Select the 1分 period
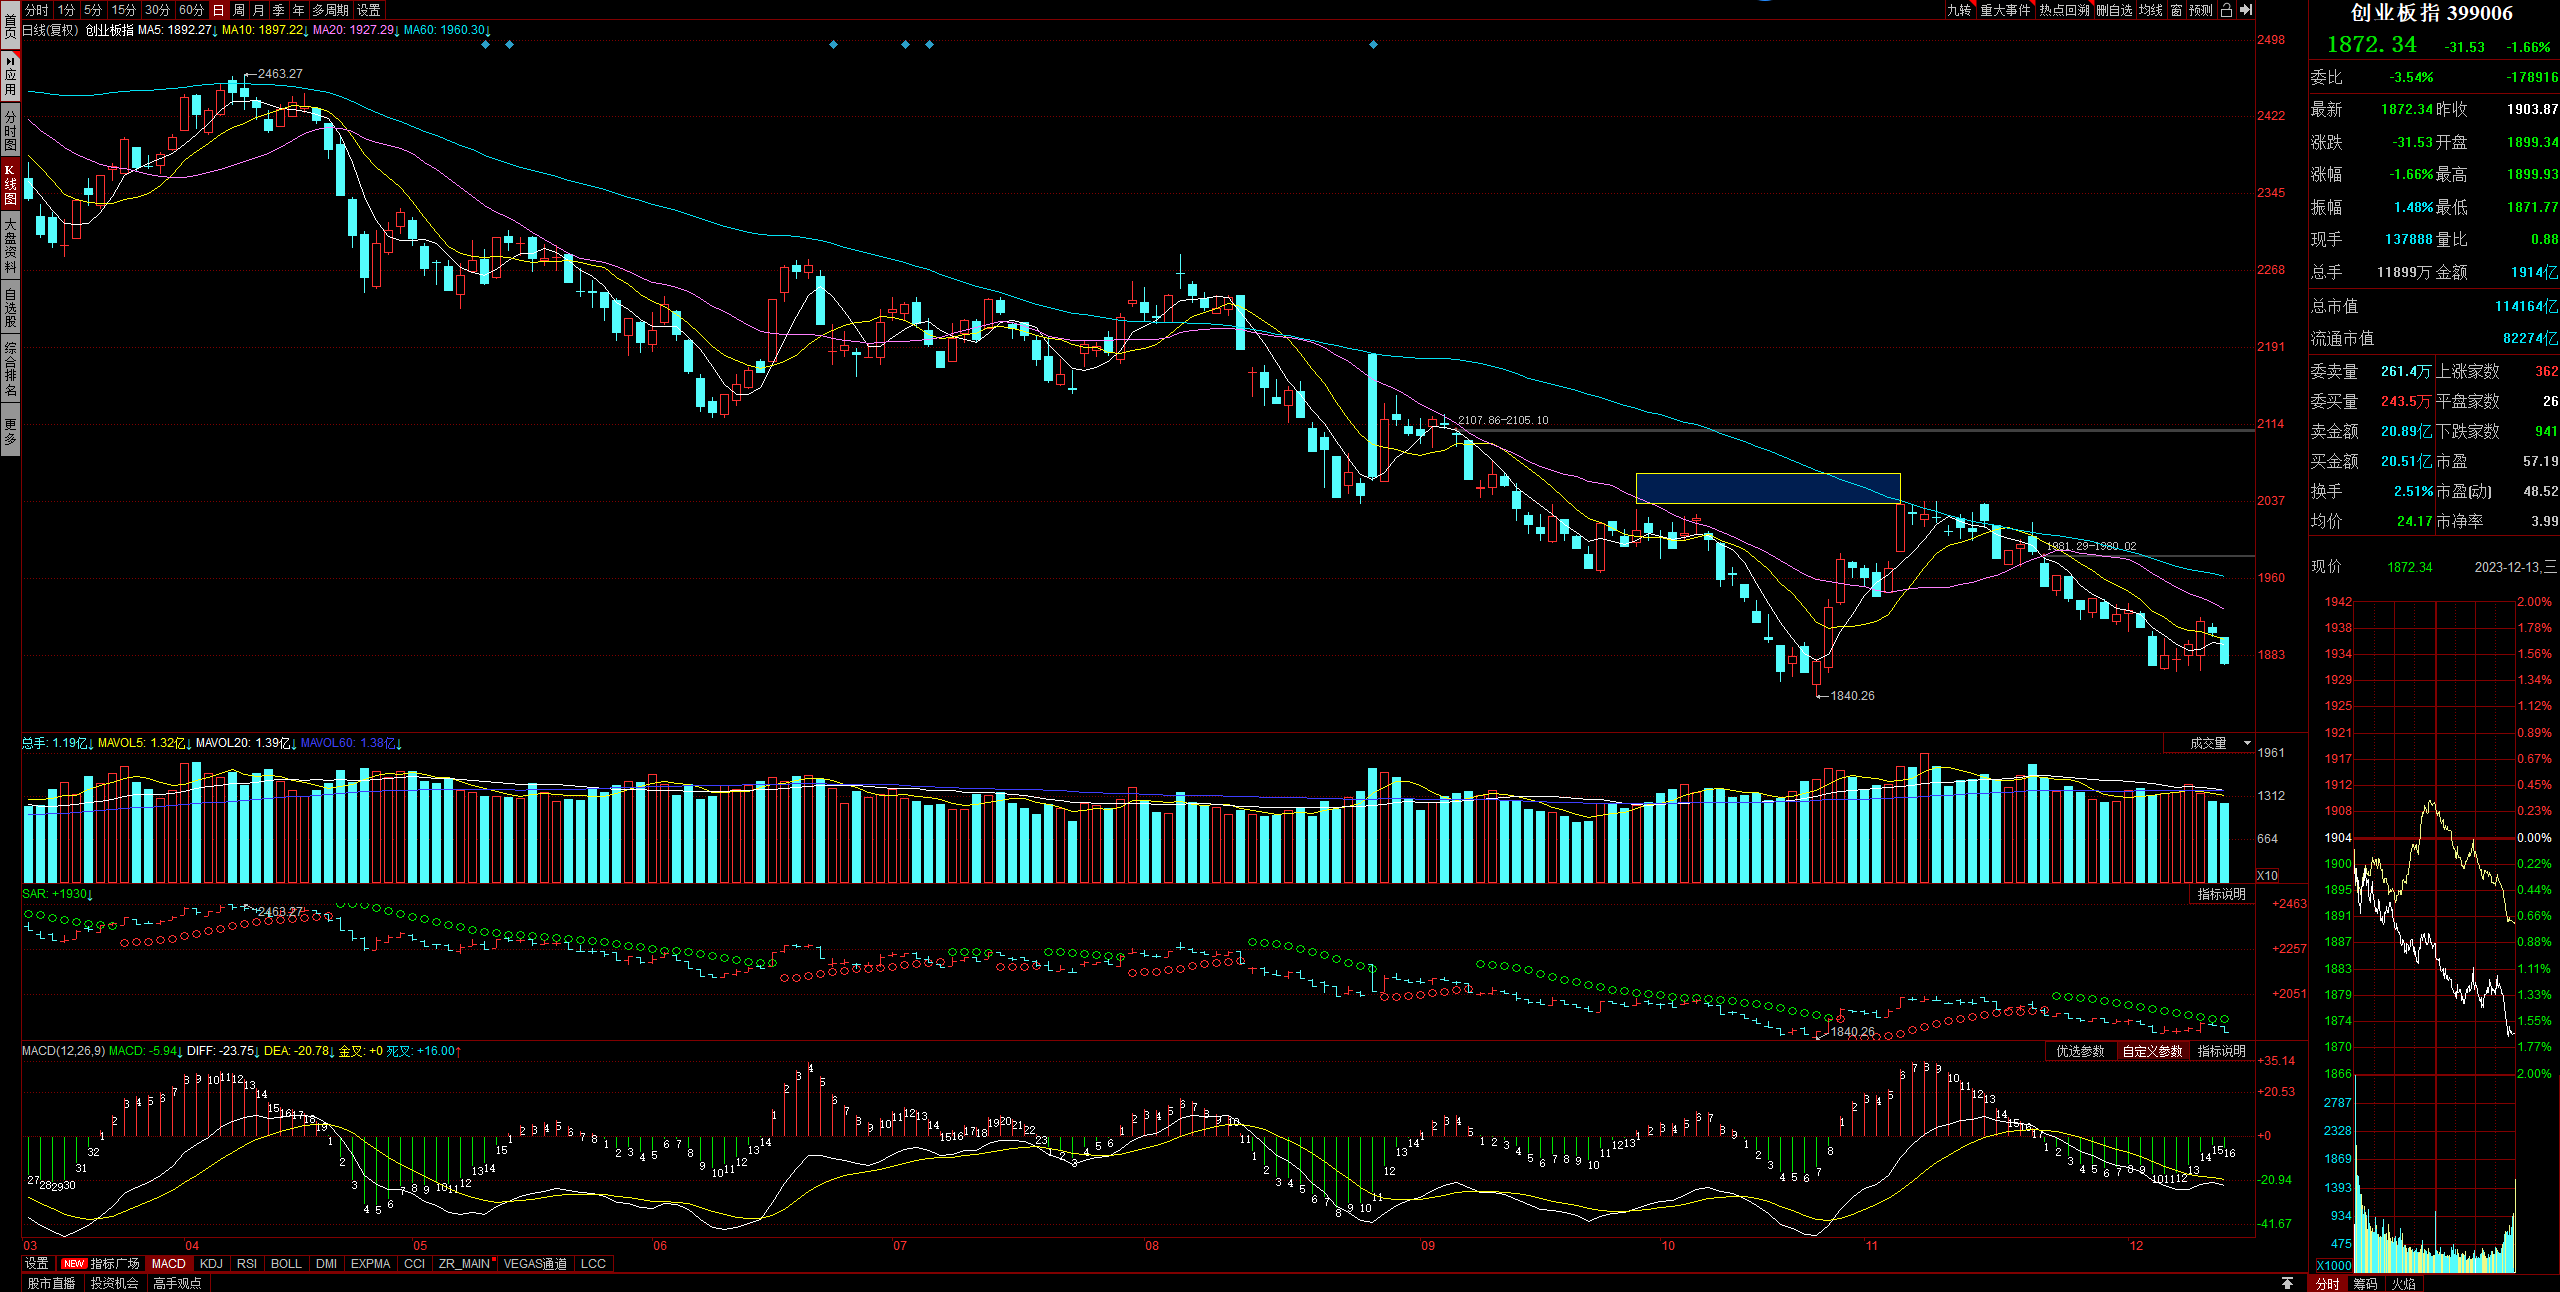The width and height of the screenshot is (2560, 1292). coord(66,10)
